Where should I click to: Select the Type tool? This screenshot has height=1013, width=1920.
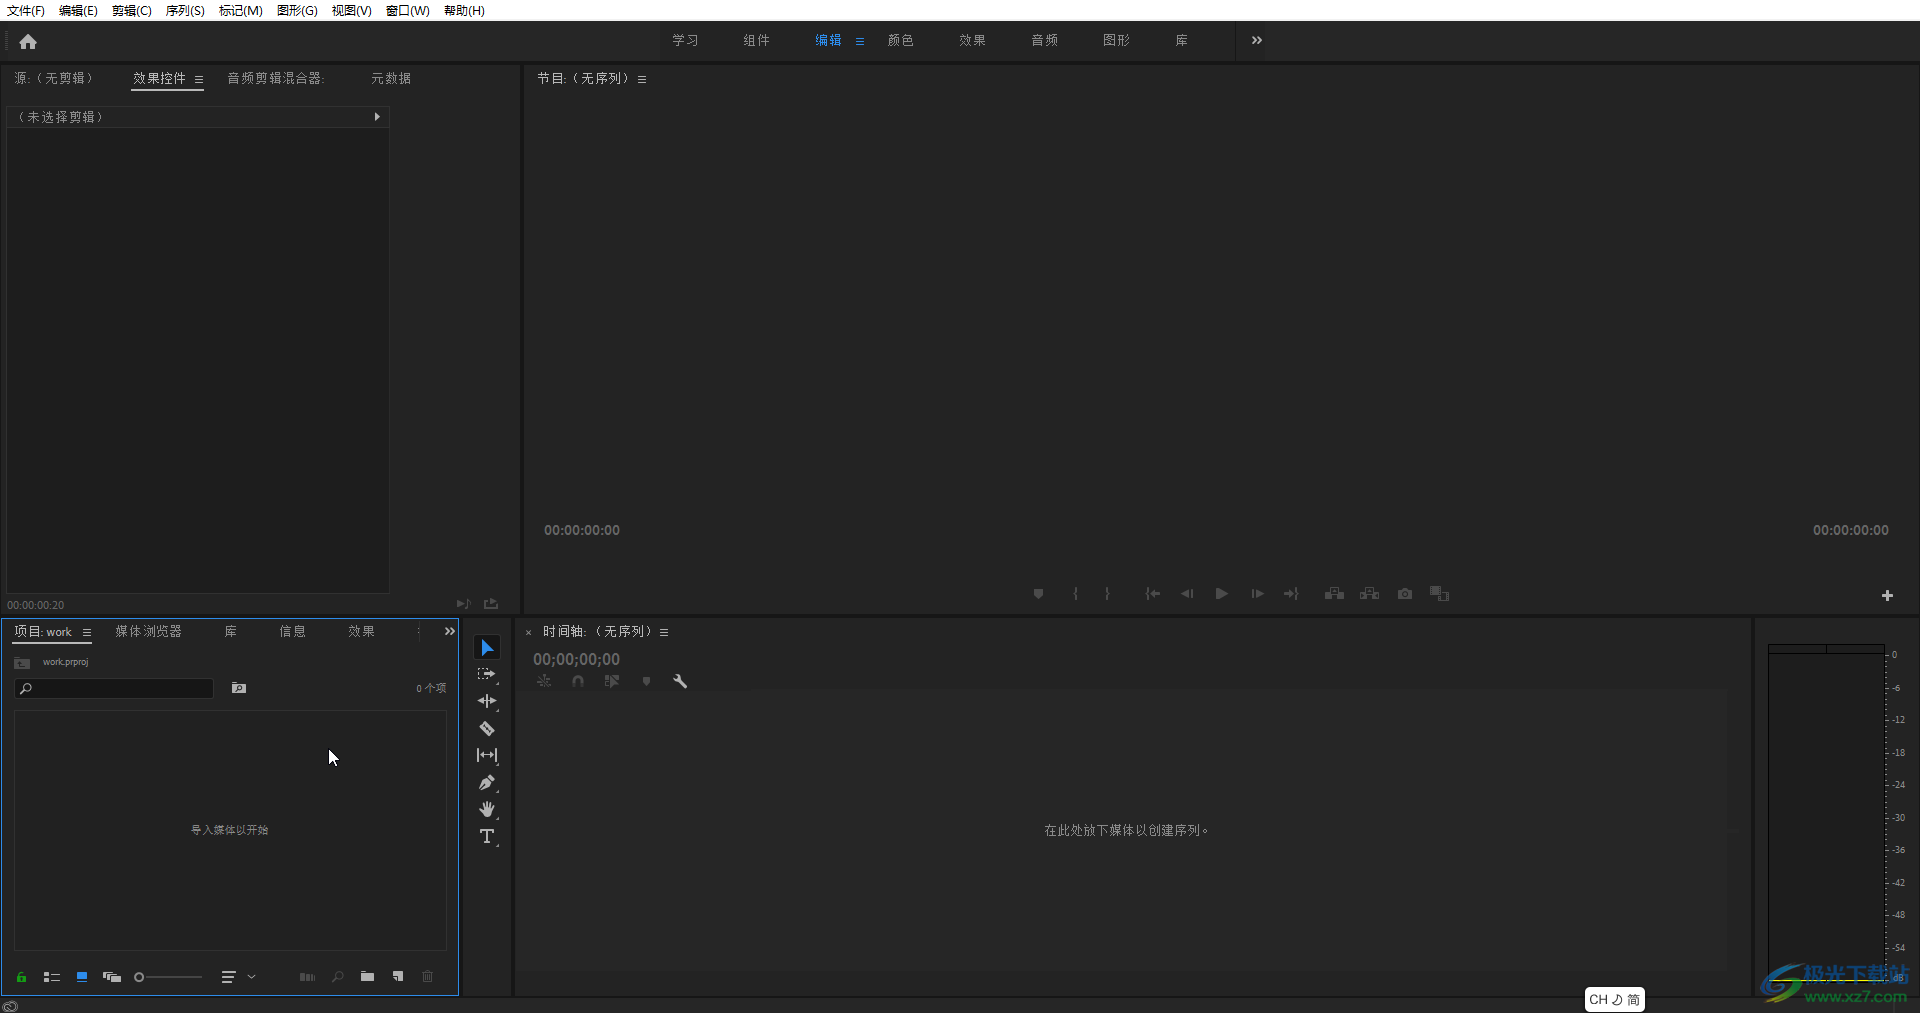coord(487,837)
